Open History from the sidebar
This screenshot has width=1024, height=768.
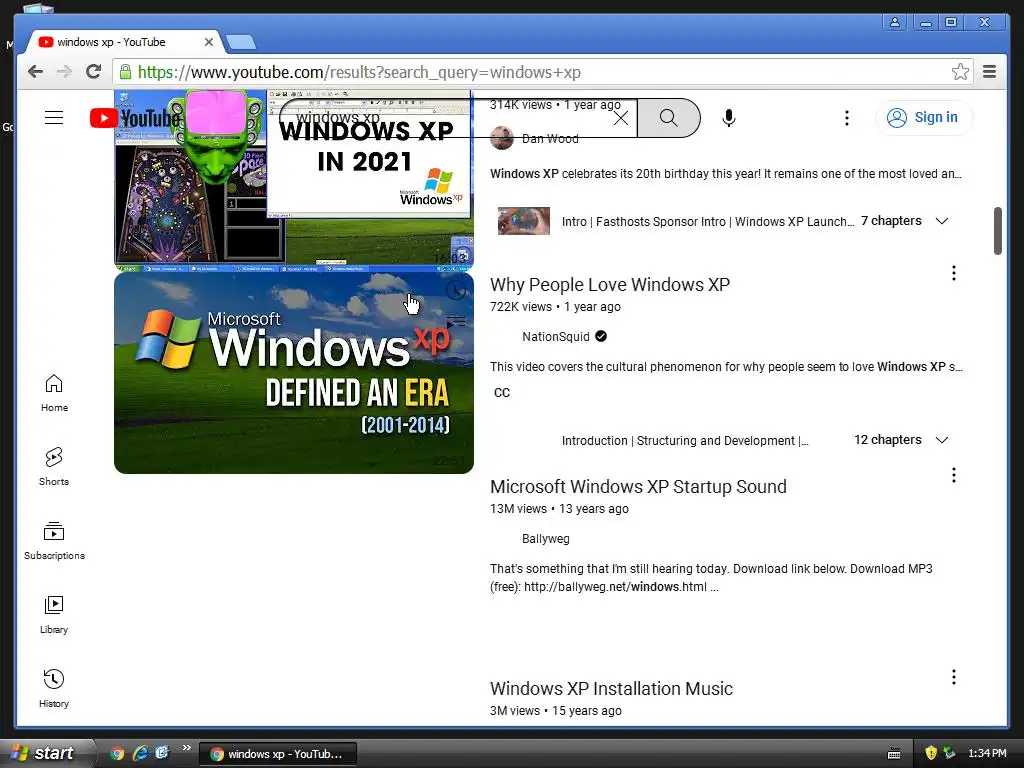tap(54, 688)
